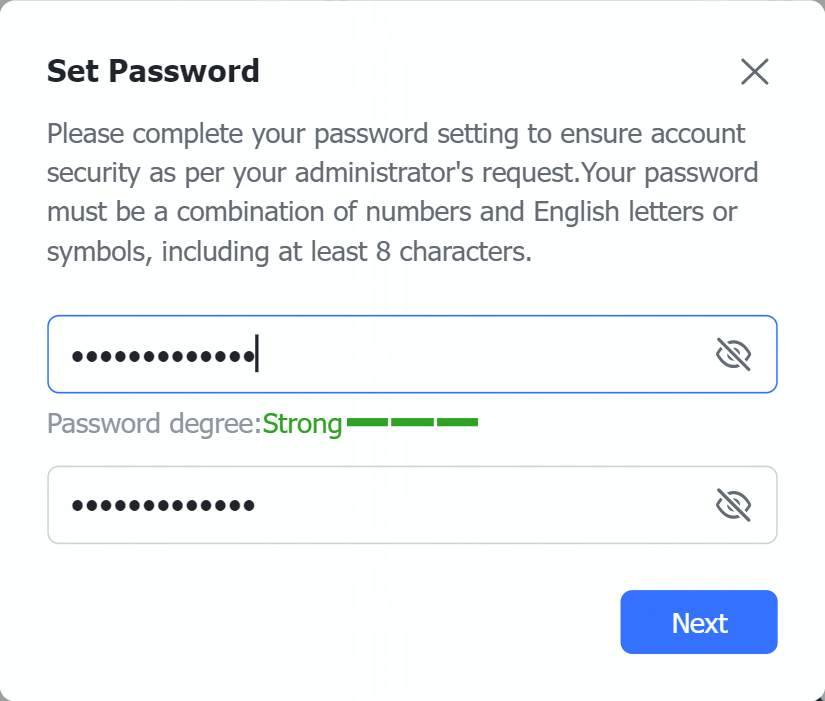Viewport: 825px width, 701px height.
Task: Click the word Strong in password degree
Action: [301, 423]
